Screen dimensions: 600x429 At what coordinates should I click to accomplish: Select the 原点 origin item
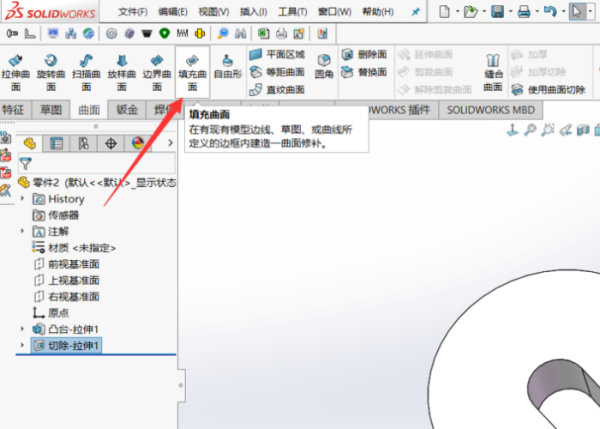point(51,313)
